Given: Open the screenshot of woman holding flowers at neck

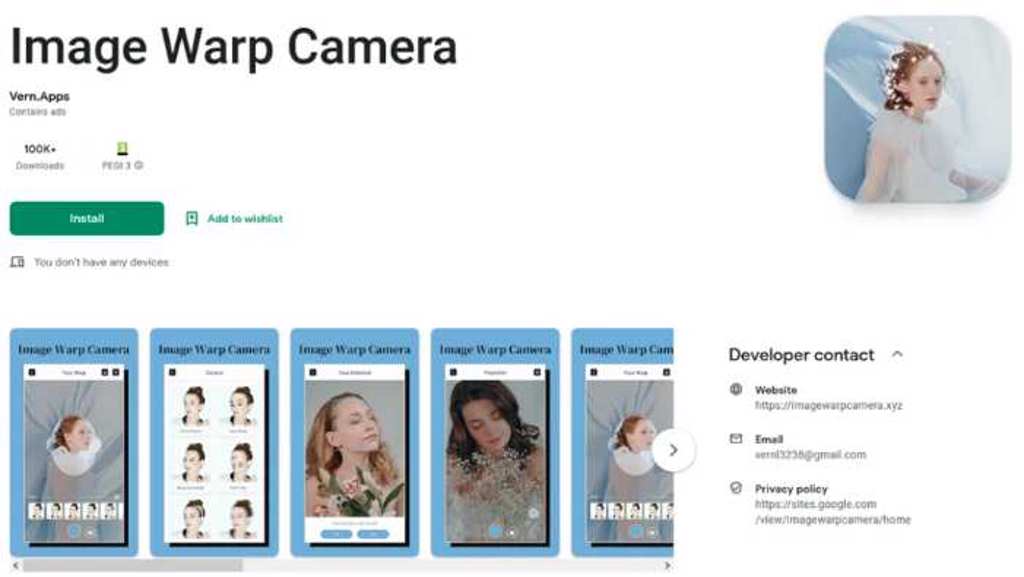Looking at the screenshot, I should tap(355, 443).
